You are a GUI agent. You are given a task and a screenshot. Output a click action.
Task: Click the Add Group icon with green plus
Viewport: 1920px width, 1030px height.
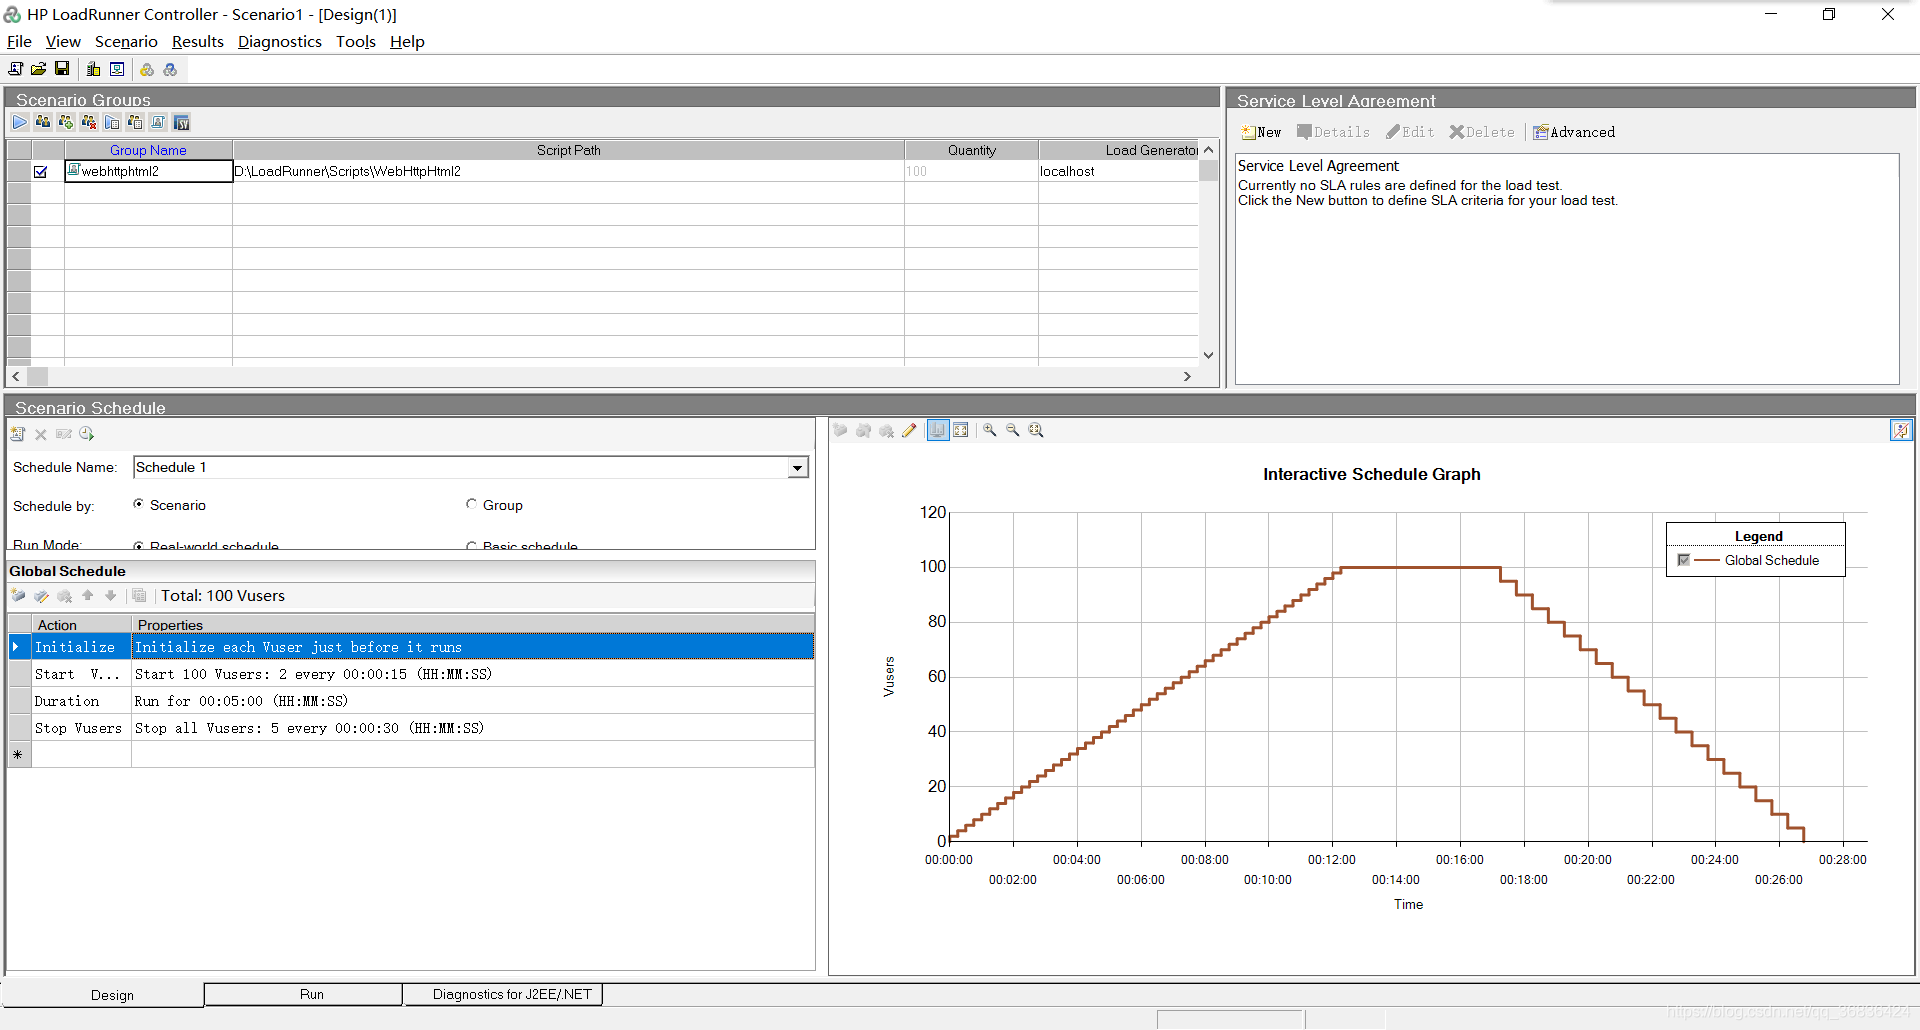click(66, 122)
